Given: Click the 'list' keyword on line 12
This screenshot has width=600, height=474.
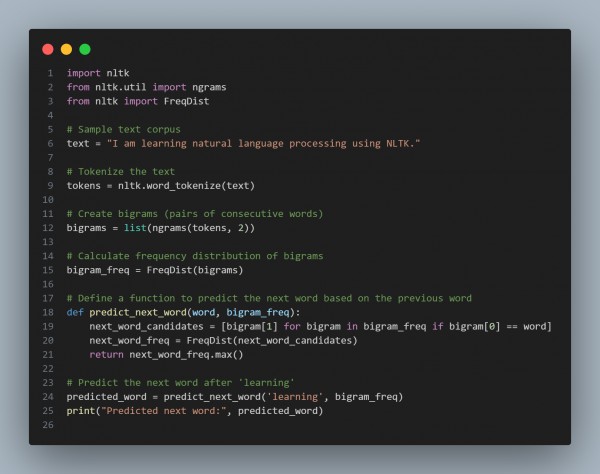Looking at the screenshot, I should 135,228.
